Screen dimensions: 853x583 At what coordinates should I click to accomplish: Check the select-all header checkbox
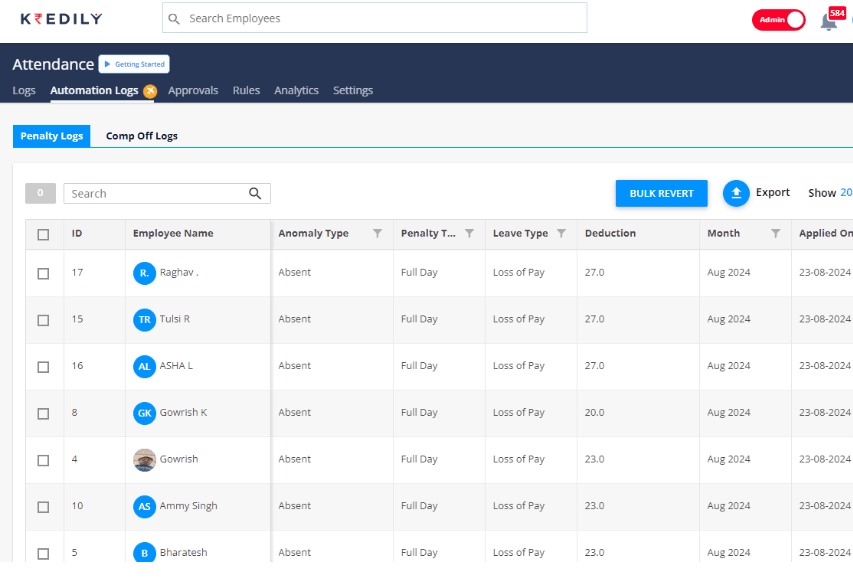pos(43,235)
